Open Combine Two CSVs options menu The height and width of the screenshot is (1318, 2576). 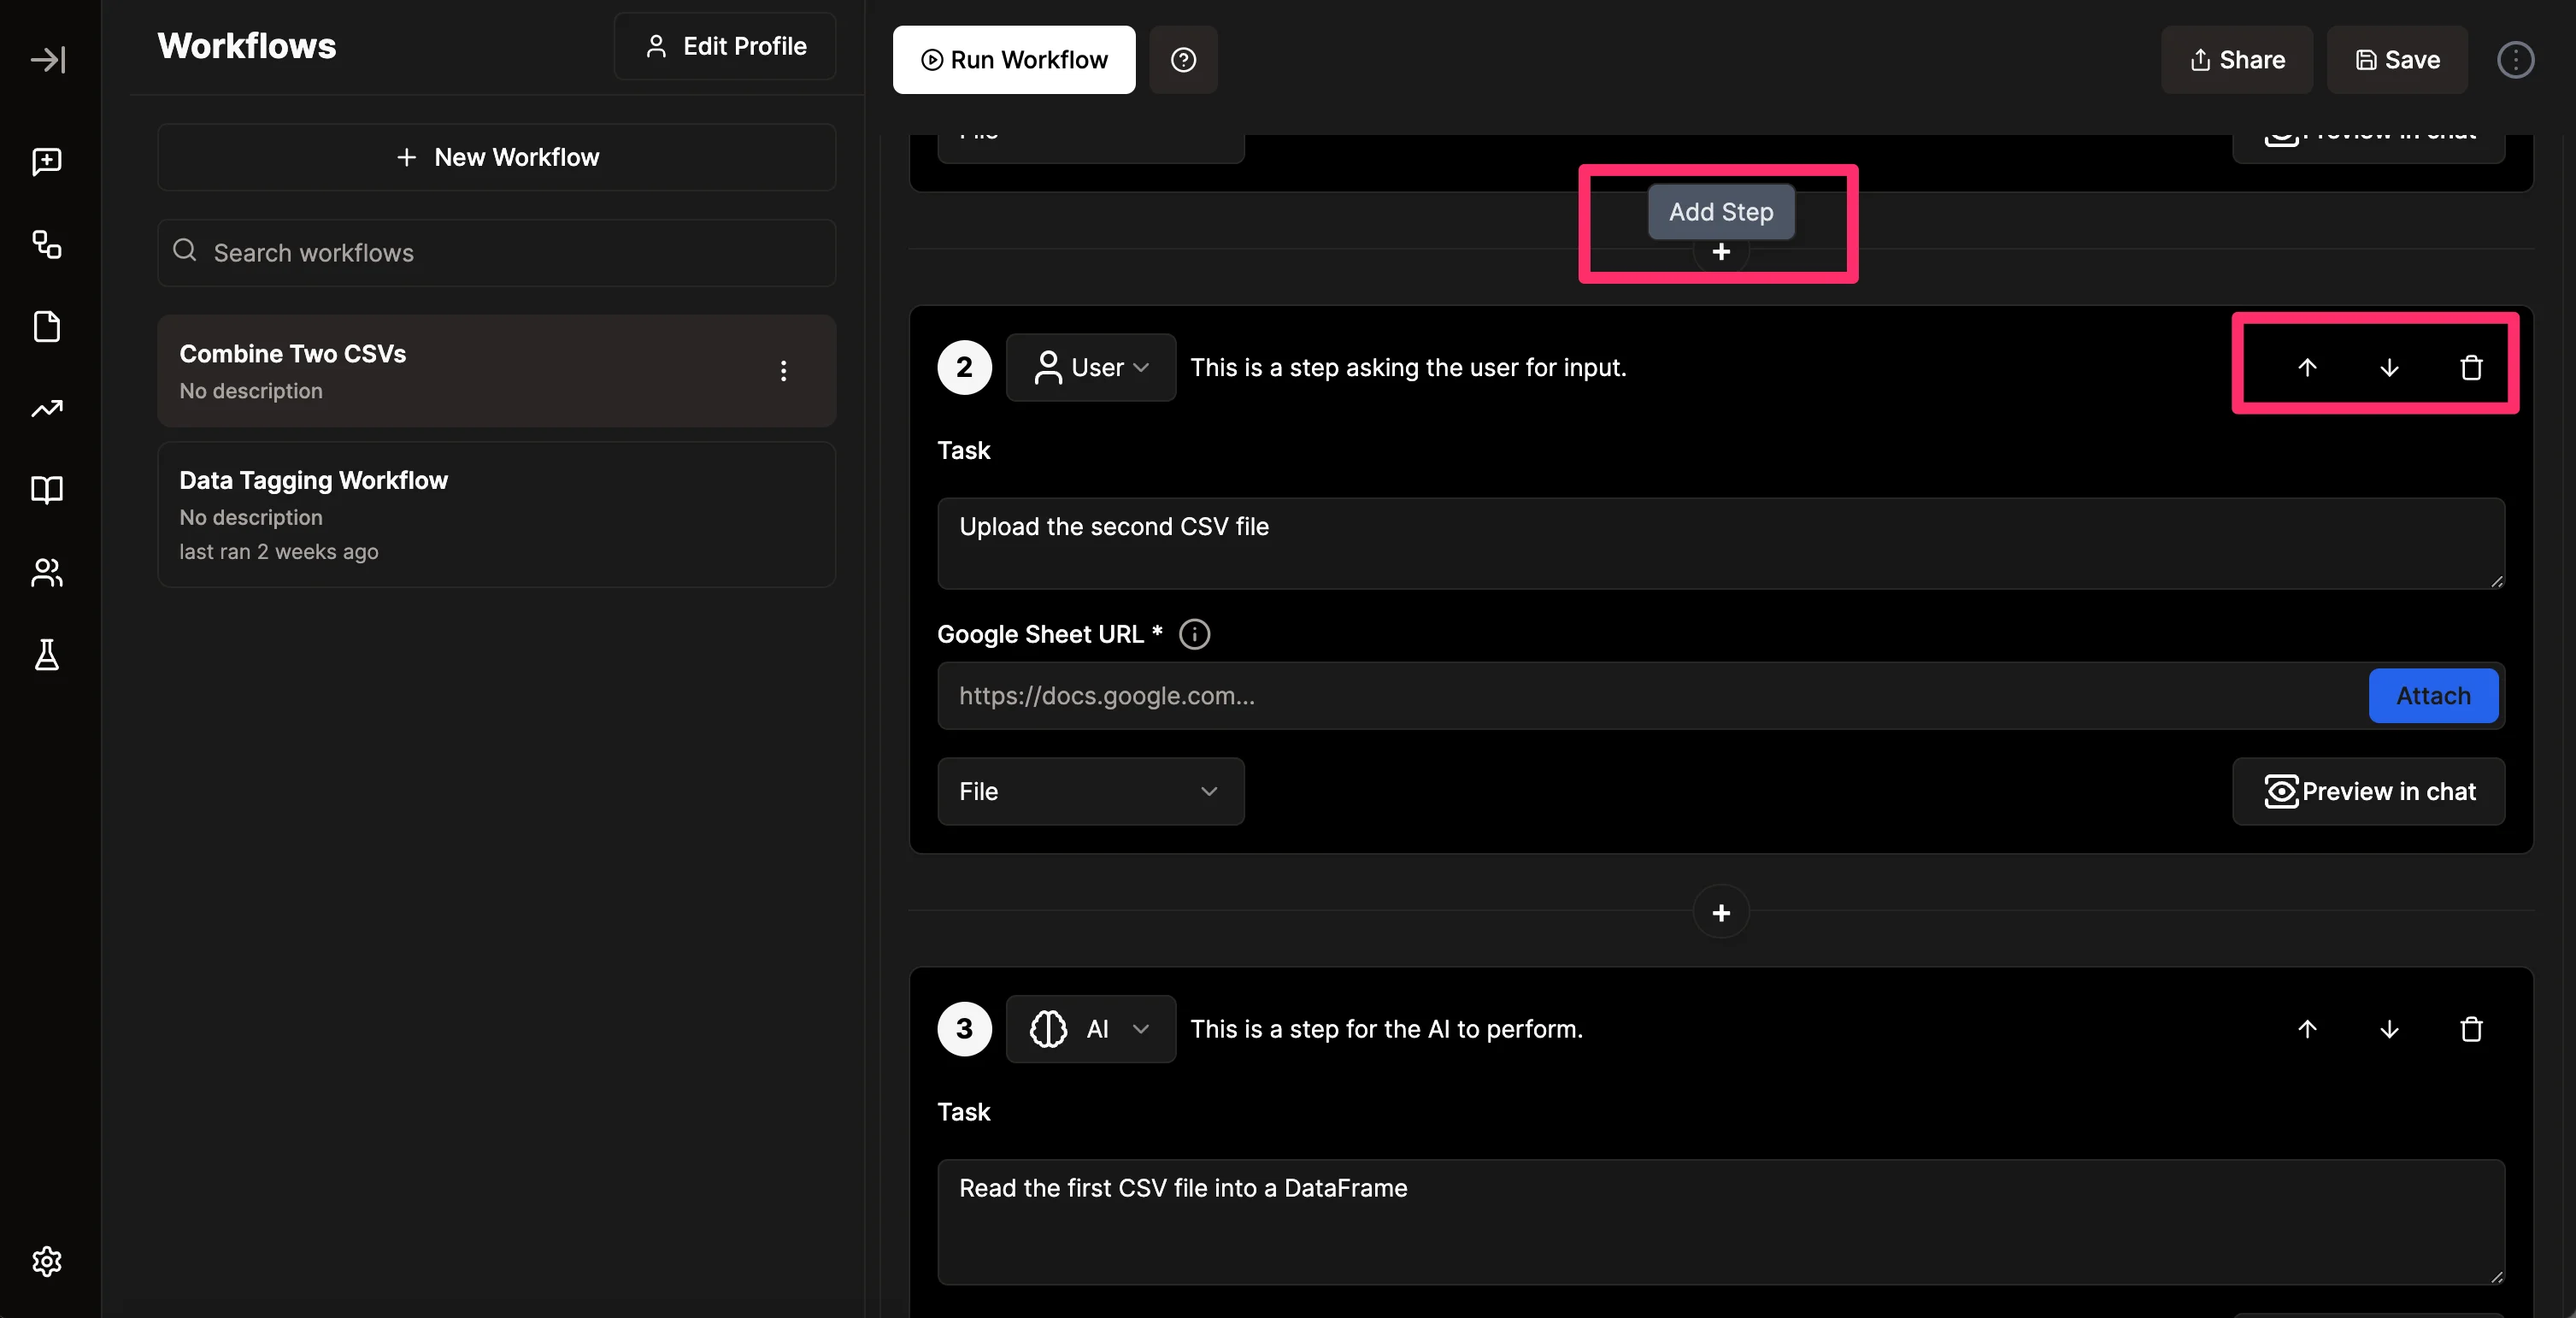point(783,371)
